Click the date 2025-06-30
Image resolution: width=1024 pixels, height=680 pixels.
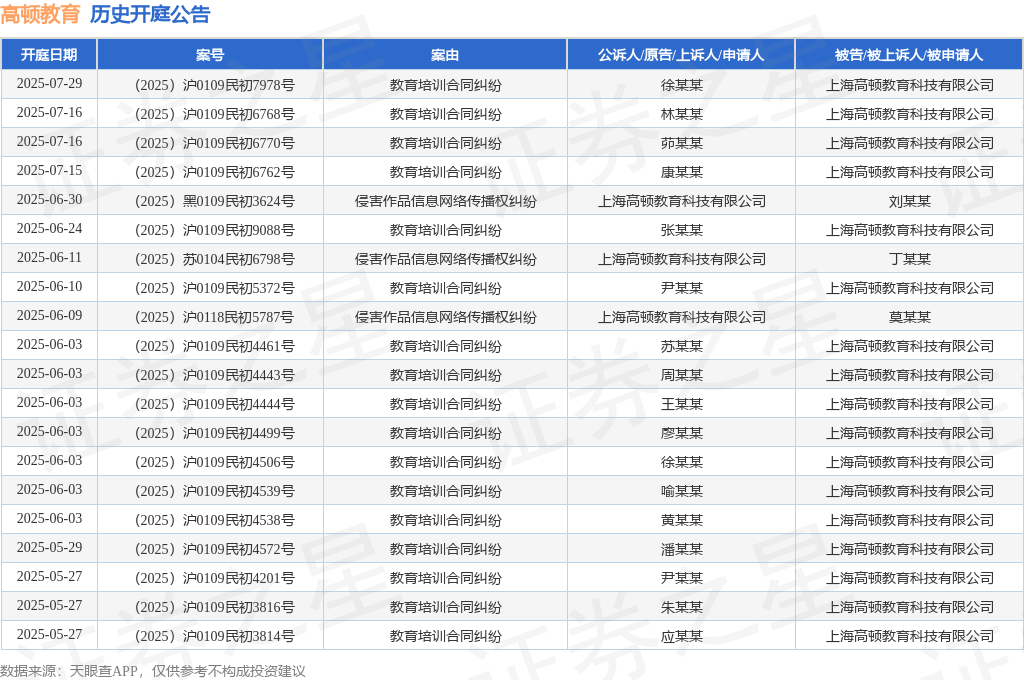point(50,199)
